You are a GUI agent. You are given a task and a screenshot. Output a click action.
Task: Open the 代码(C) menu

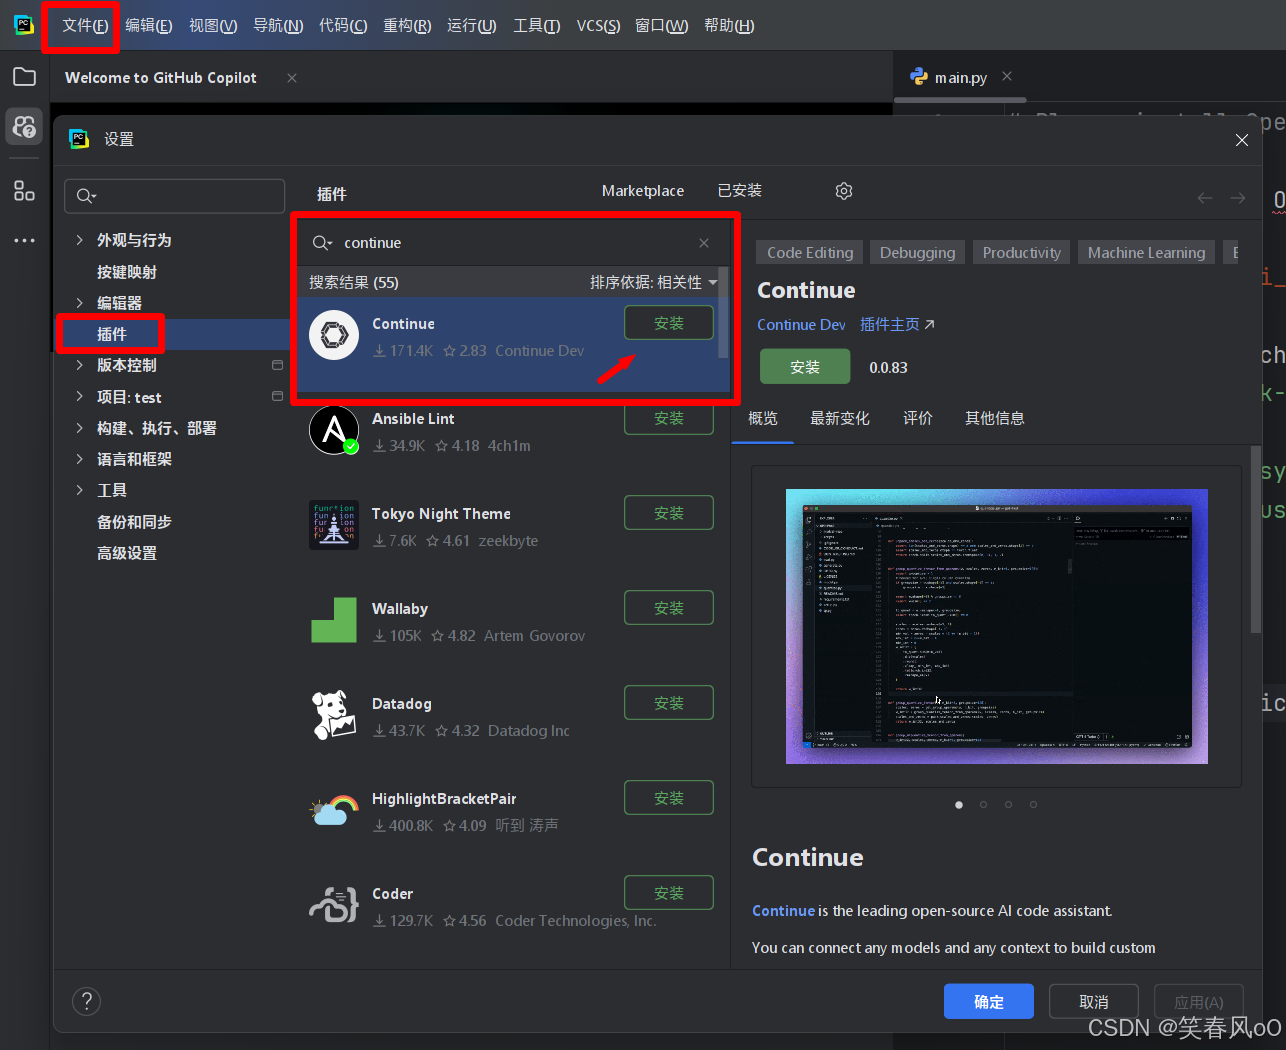pos(343,25)
